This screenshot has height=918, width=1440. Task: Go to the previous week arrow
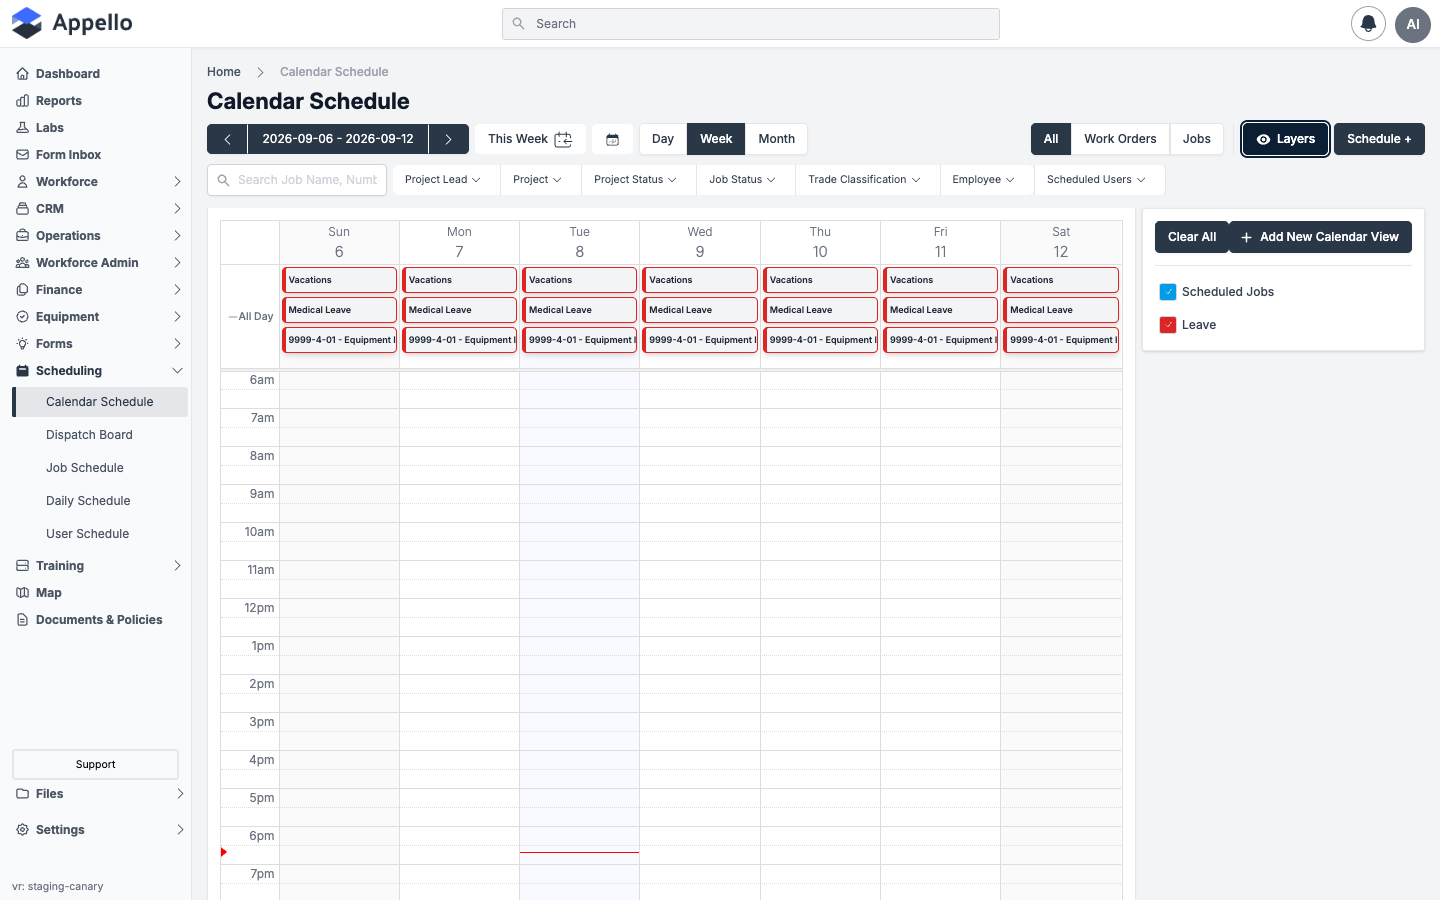click(227, 139)
